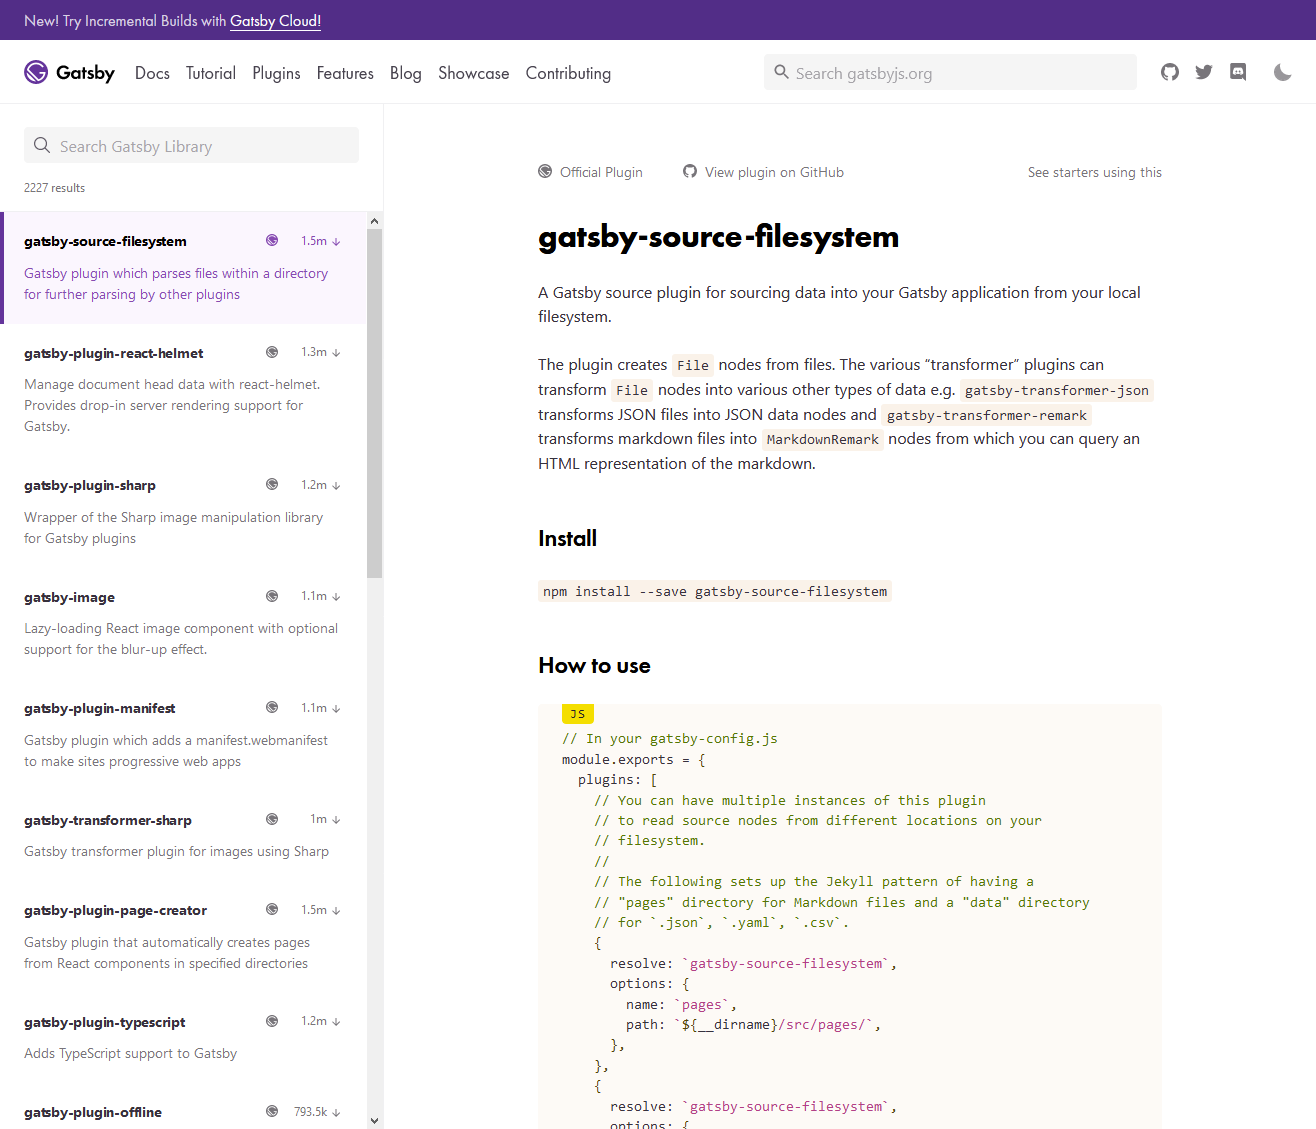Select gatsby-transformer-sharp in plugin list
The image size is (1316, 1129).
point(108,820)
